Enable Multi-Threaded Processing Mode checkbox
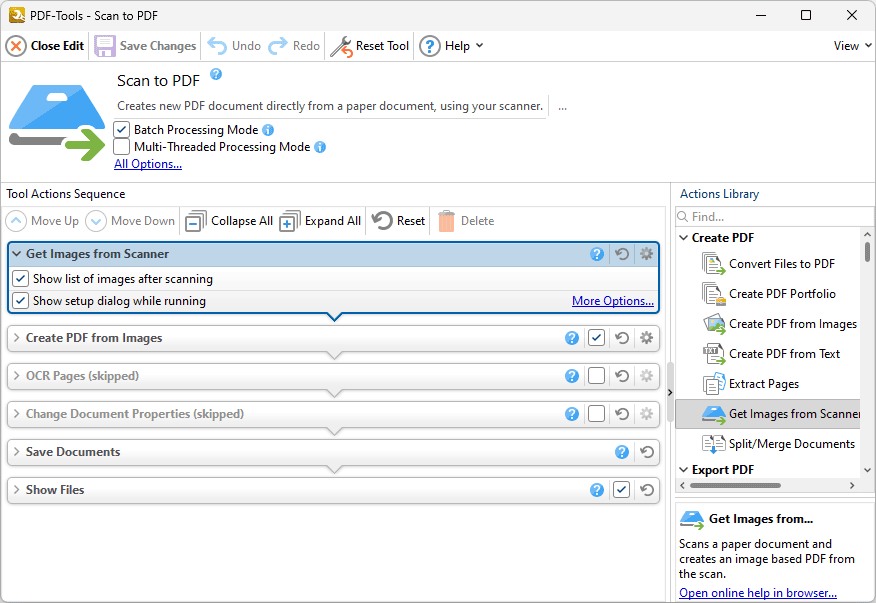The width and height of the screenshot is (876, 603). (x=121, y=147)
